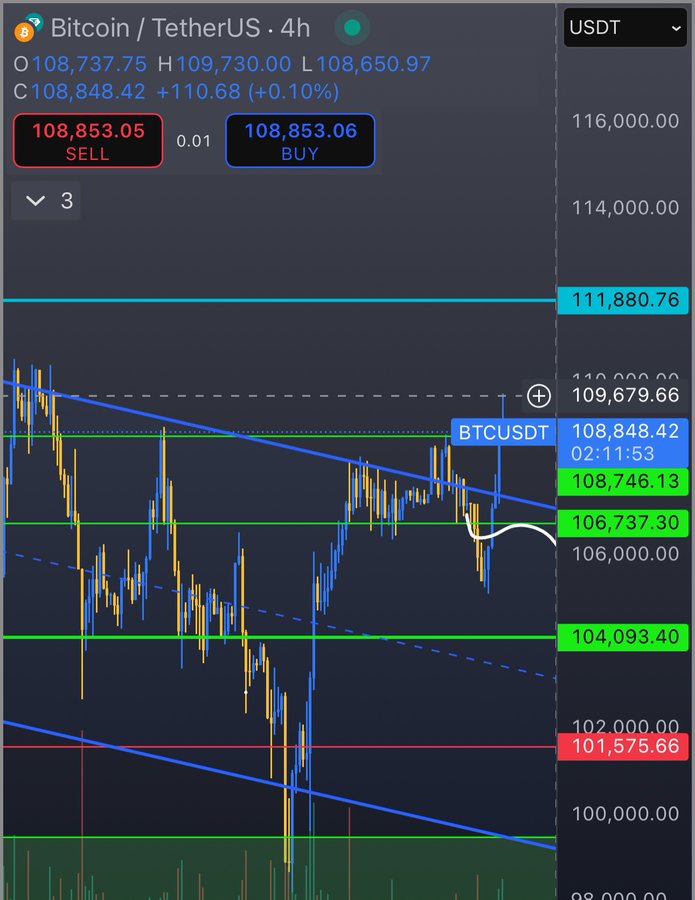Tap the Bitcoin symbol logo icon
The width and height of the screenshot is (695, 900).
click(x=25, y=32)
